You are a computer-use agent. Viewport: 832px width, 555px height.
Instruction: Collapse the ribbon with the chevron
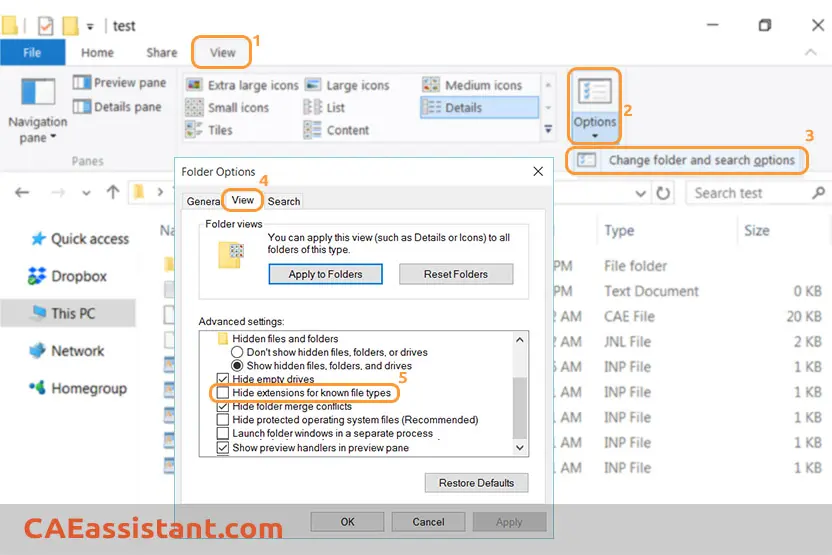[810, 52]
